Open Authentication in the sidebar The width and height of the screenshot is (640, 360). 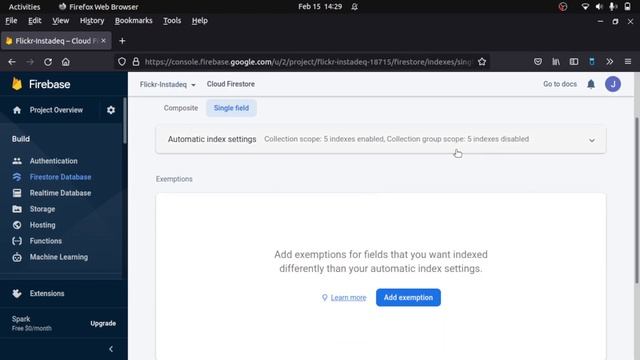pyautogui.click(x=53, y=161)
